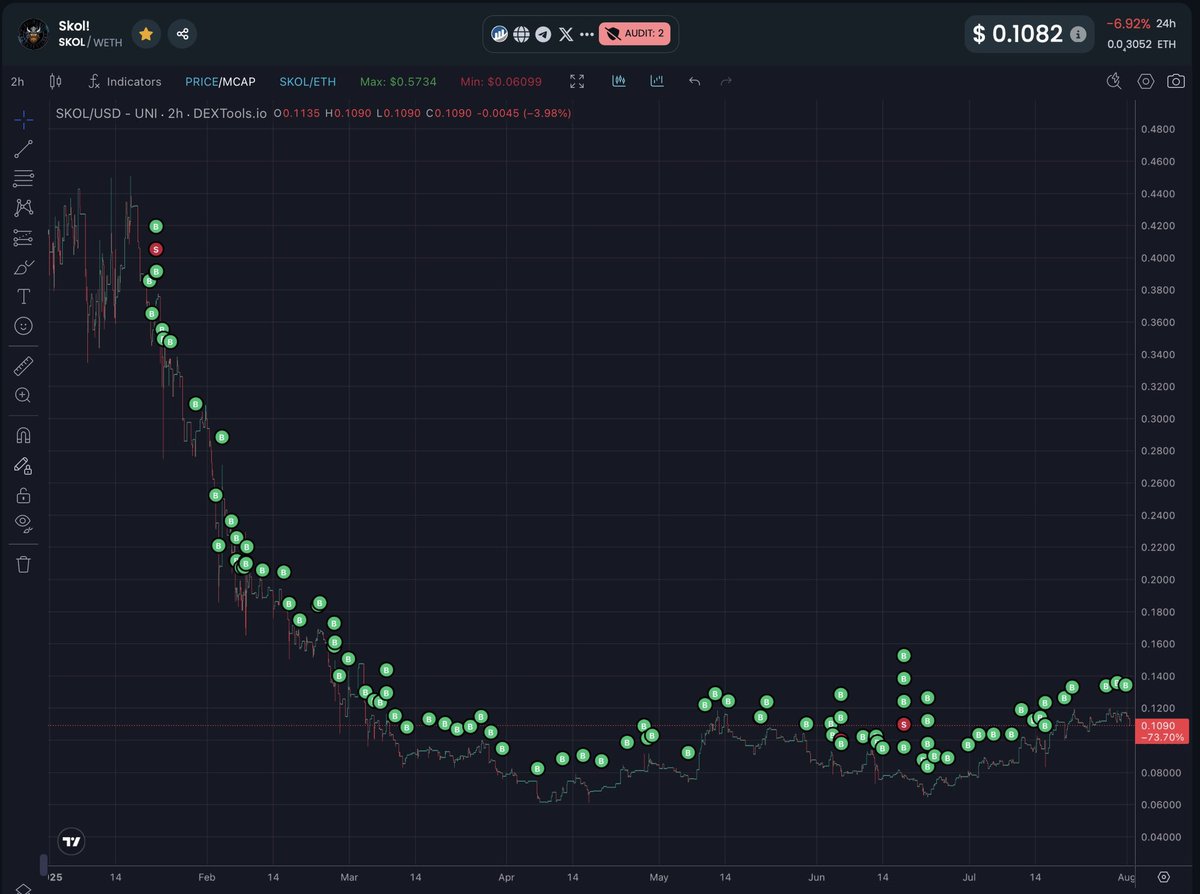Click the red S sell marker in mid-June
Viewport: 1200px width, 894px height.
[x=904, y=724]
